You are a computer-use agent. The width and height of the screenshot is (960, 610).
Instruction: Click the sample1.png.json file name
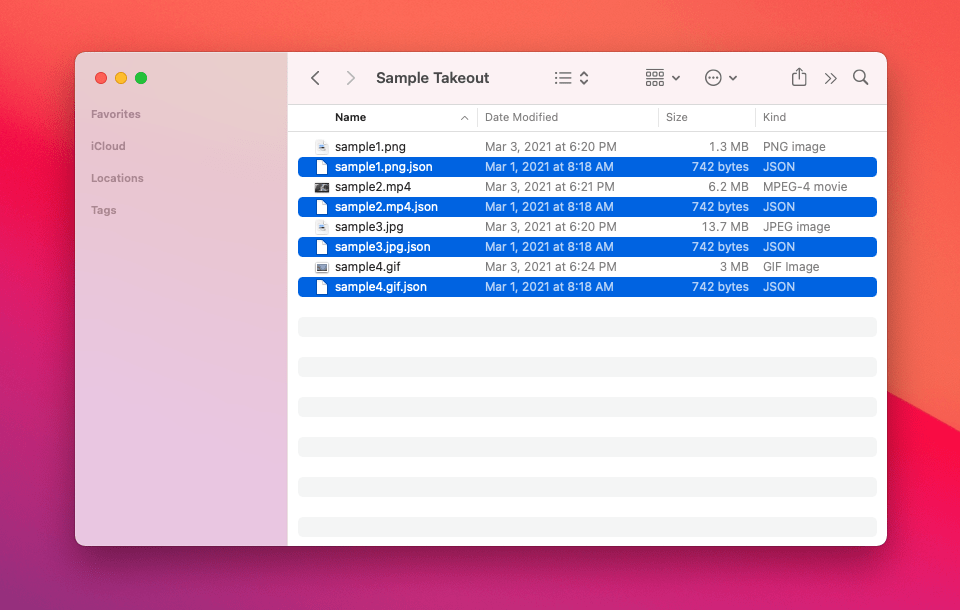click(x=383, y=167)
